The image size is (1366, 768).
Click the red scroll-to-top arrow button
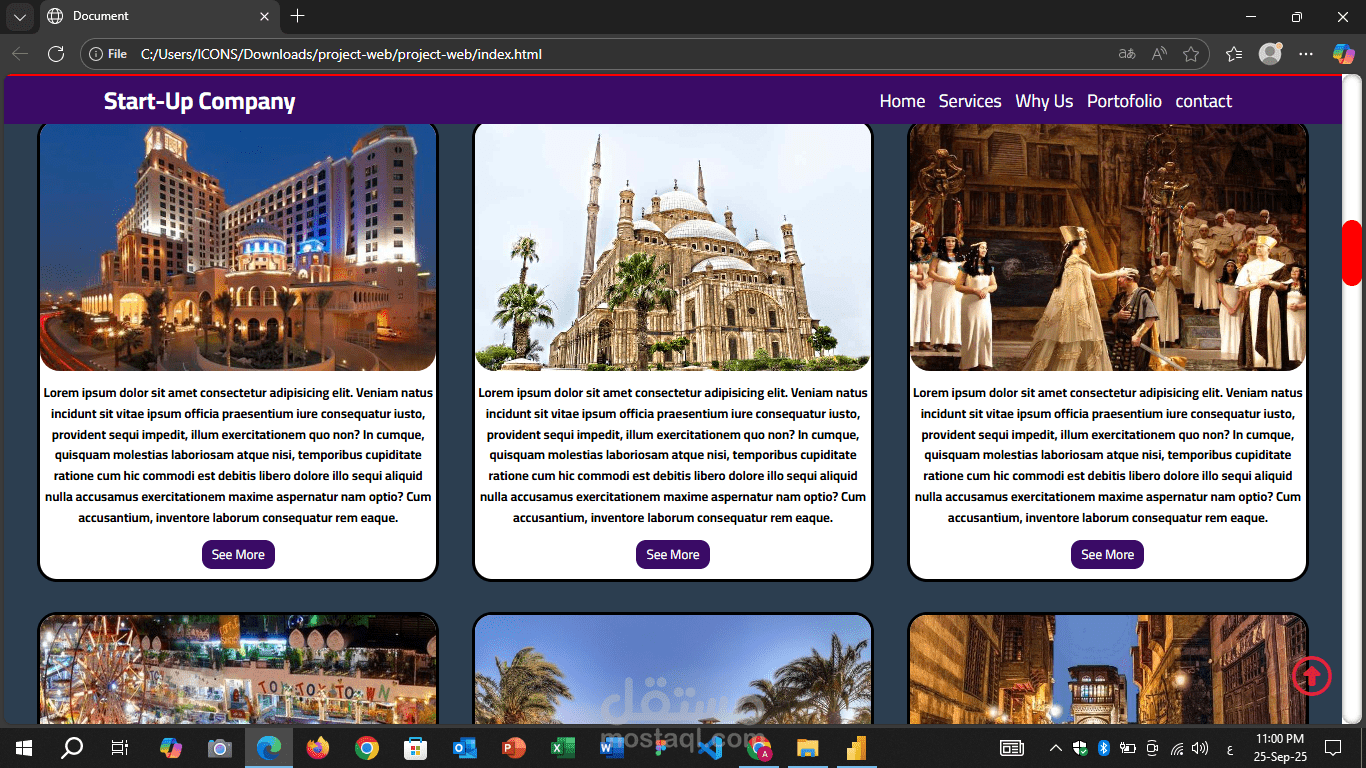[1312, 676]
